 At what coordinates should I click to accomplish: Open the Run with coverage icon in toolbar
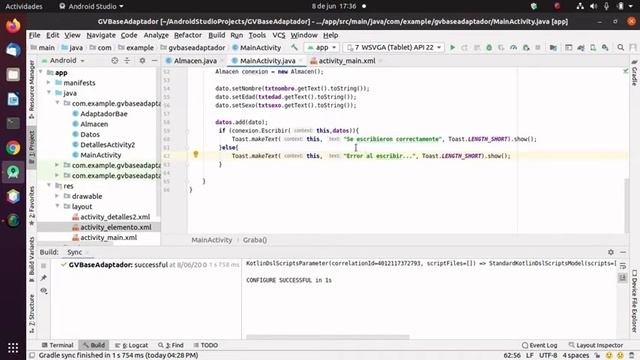(x=501, y=48)
